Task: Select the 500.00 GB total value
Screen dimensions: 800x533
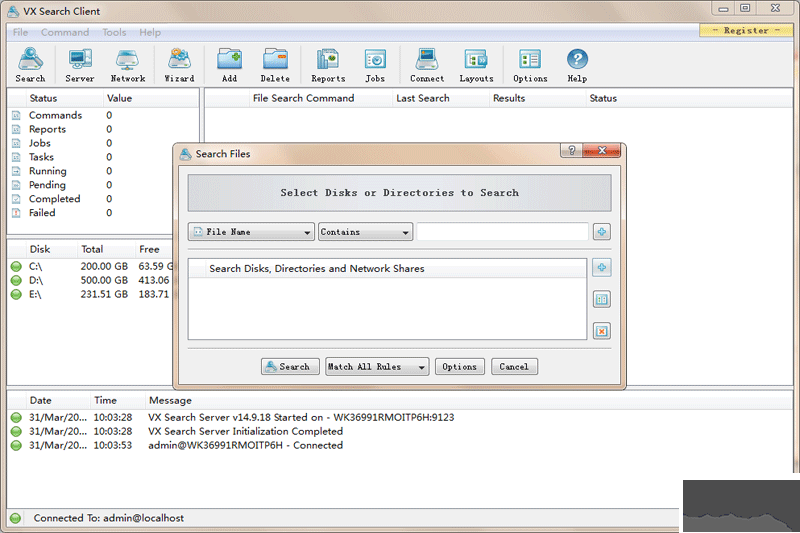Action: pyautogui.click(x=104, y=280)
